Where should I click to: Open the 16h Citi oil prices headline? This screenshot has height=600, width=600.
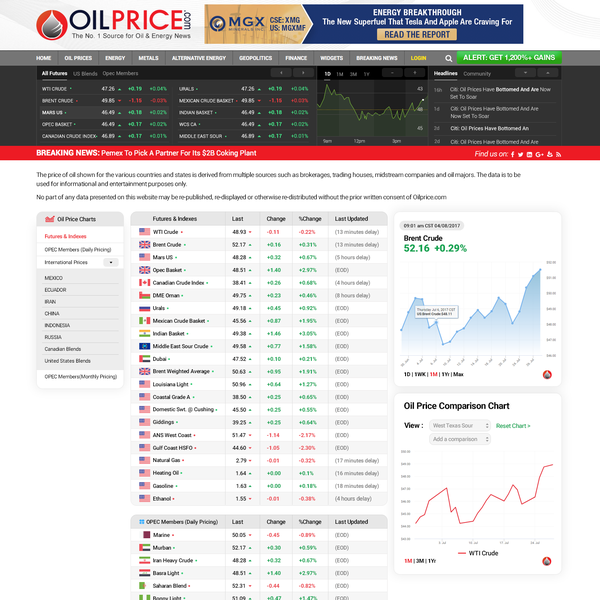pyautogui.click(x=500, y=93)
